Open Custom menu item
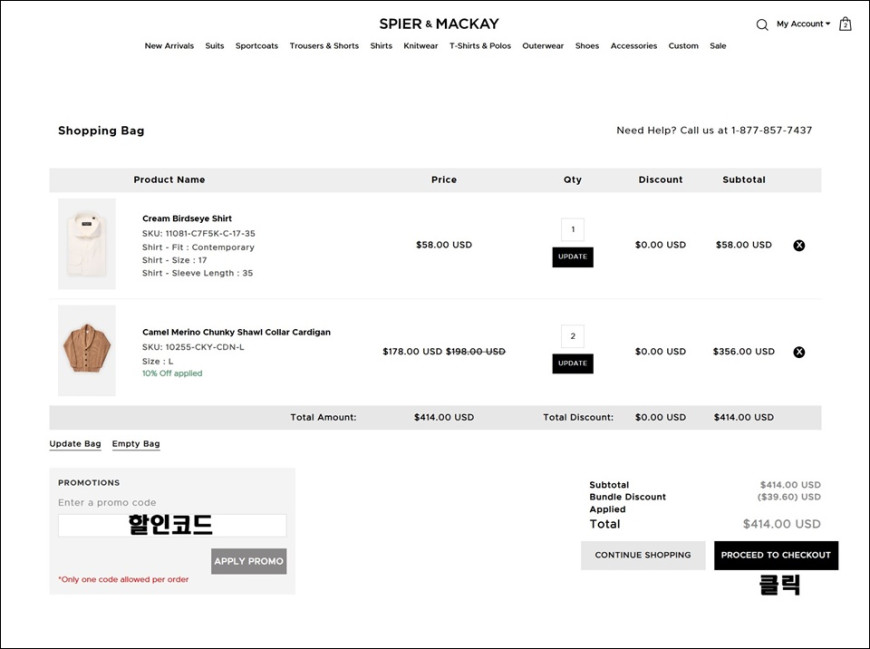 tap(683, 46)
